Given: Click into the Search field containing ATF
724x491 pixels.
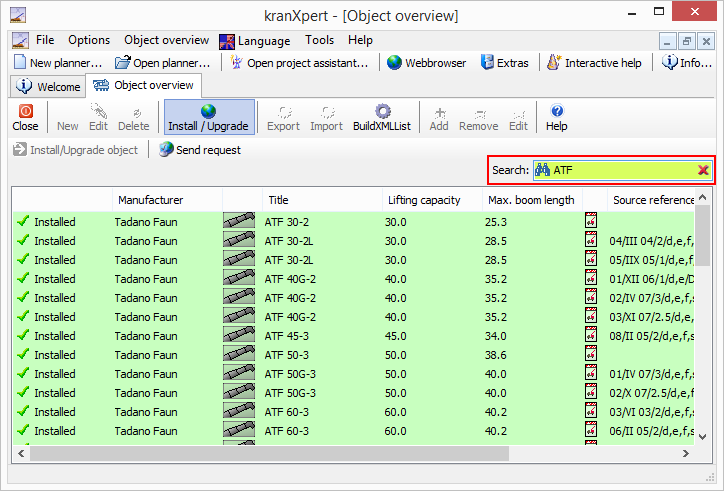Looking at the screenshot, I should click(620, 171).
